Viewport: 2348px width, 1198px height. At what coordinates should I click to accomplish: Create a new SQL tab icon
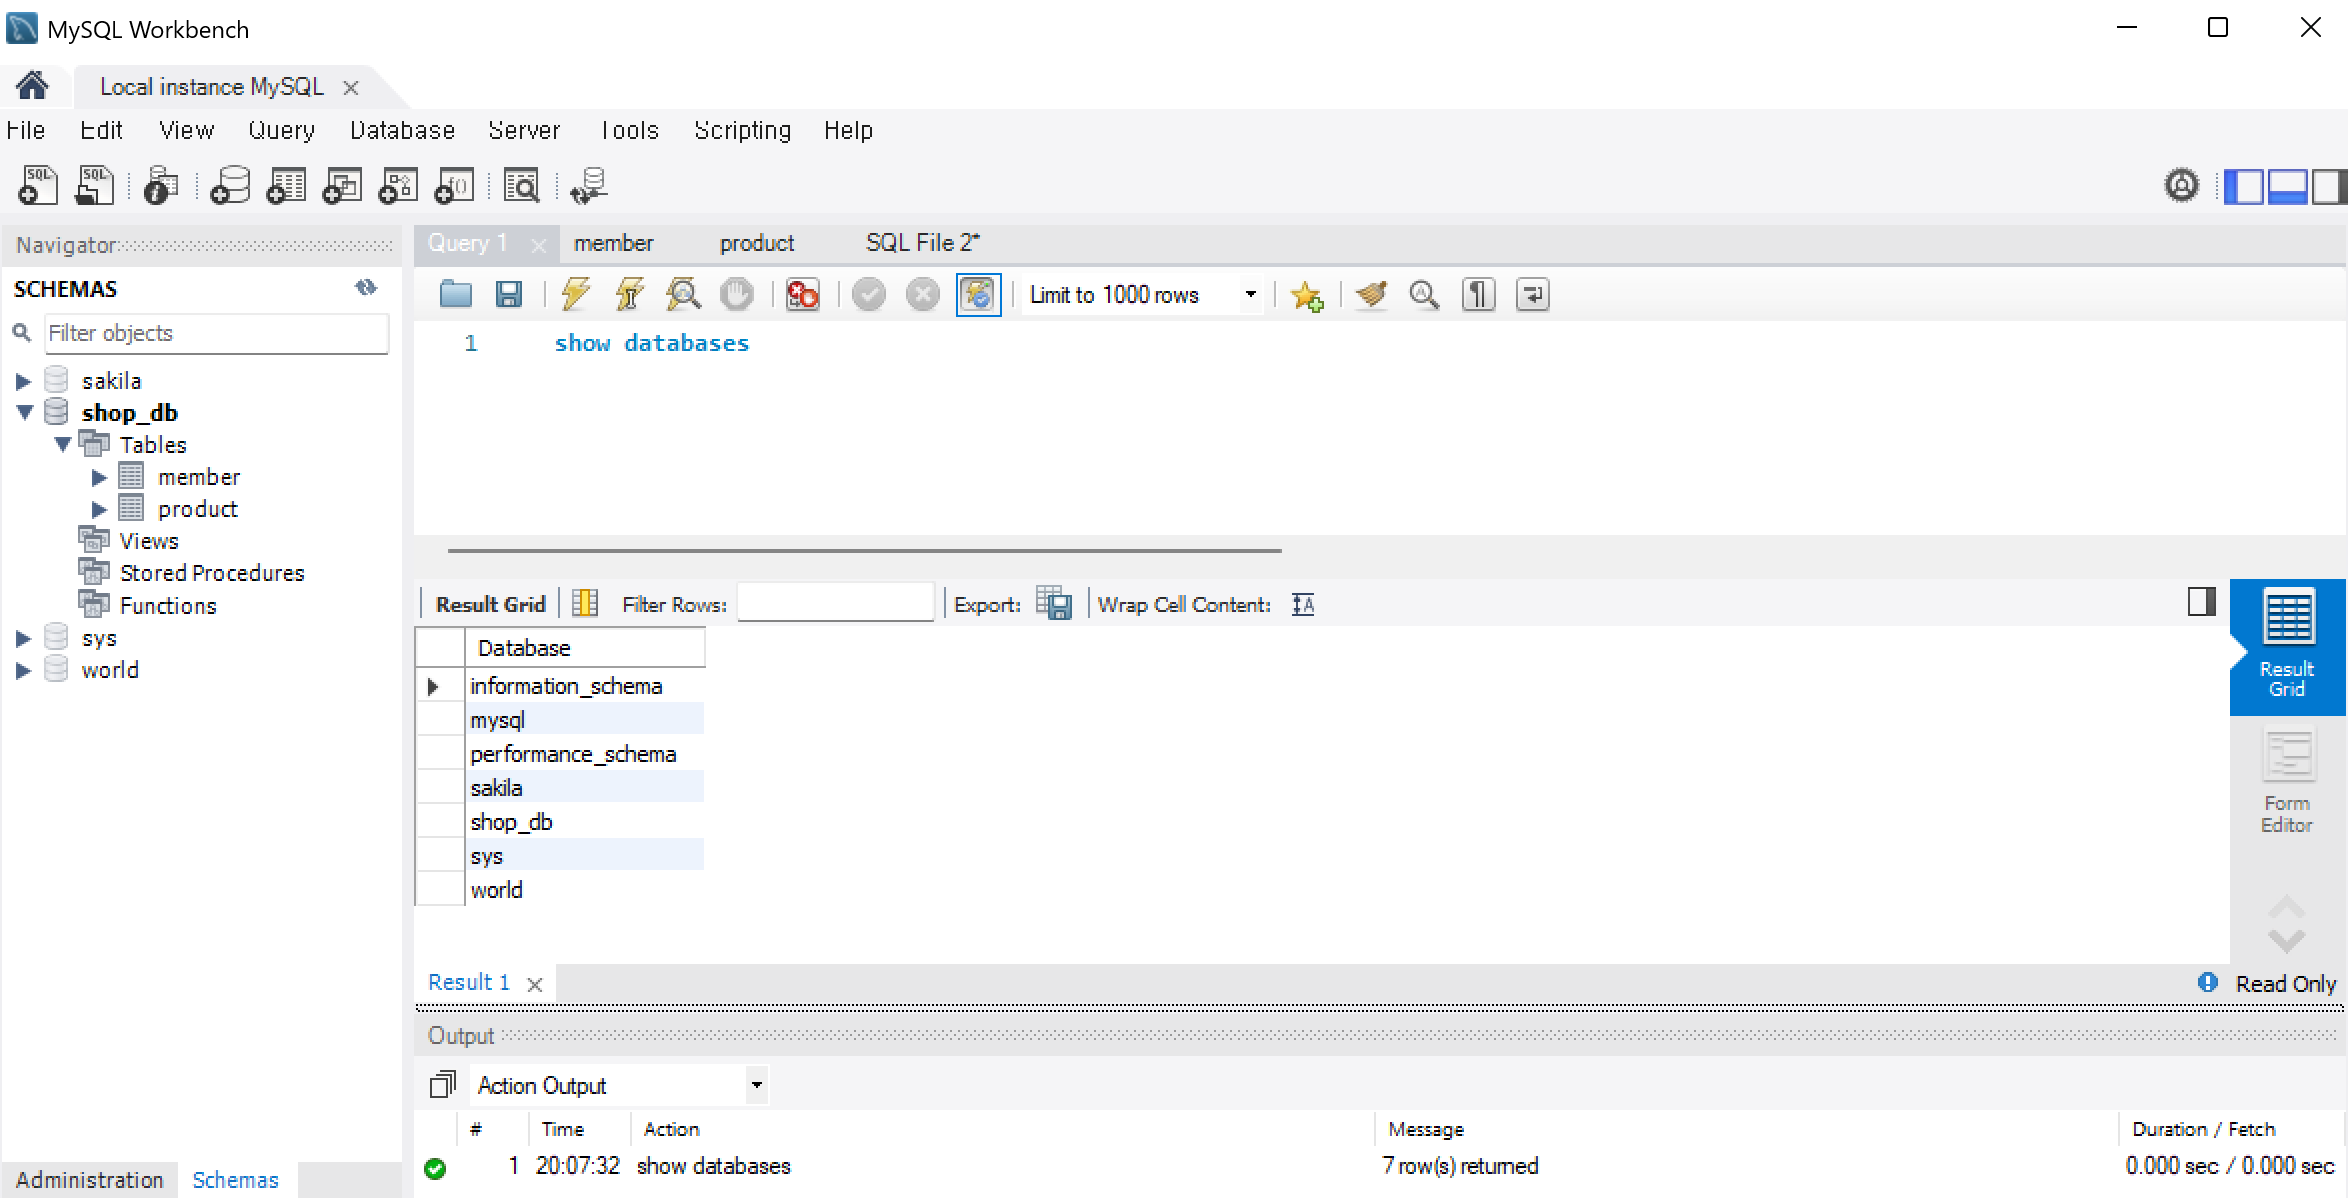tap(39, 186)
